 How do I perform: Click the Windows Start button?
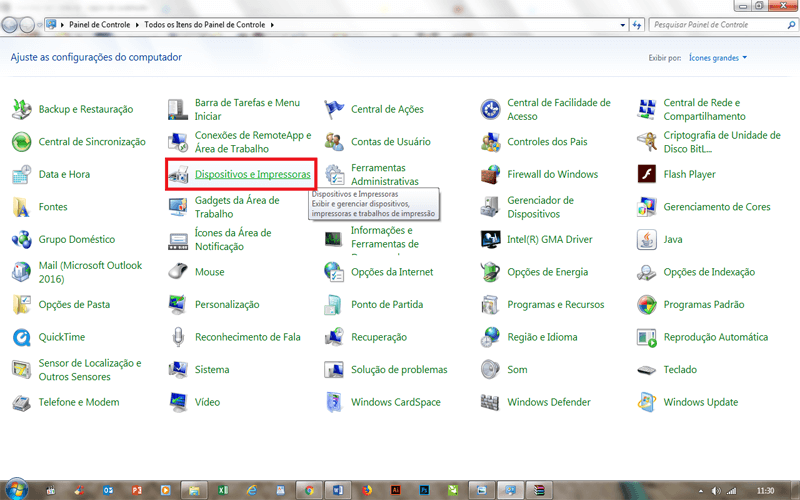click(x=17, y=489)
